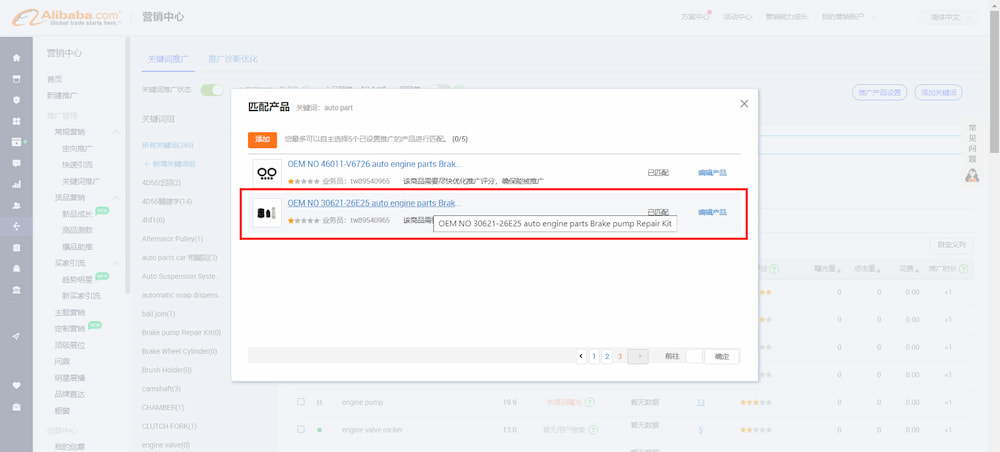Select the checkbox for the engine pump row
Screen dimensions: 1000x452
coord(300,402)
